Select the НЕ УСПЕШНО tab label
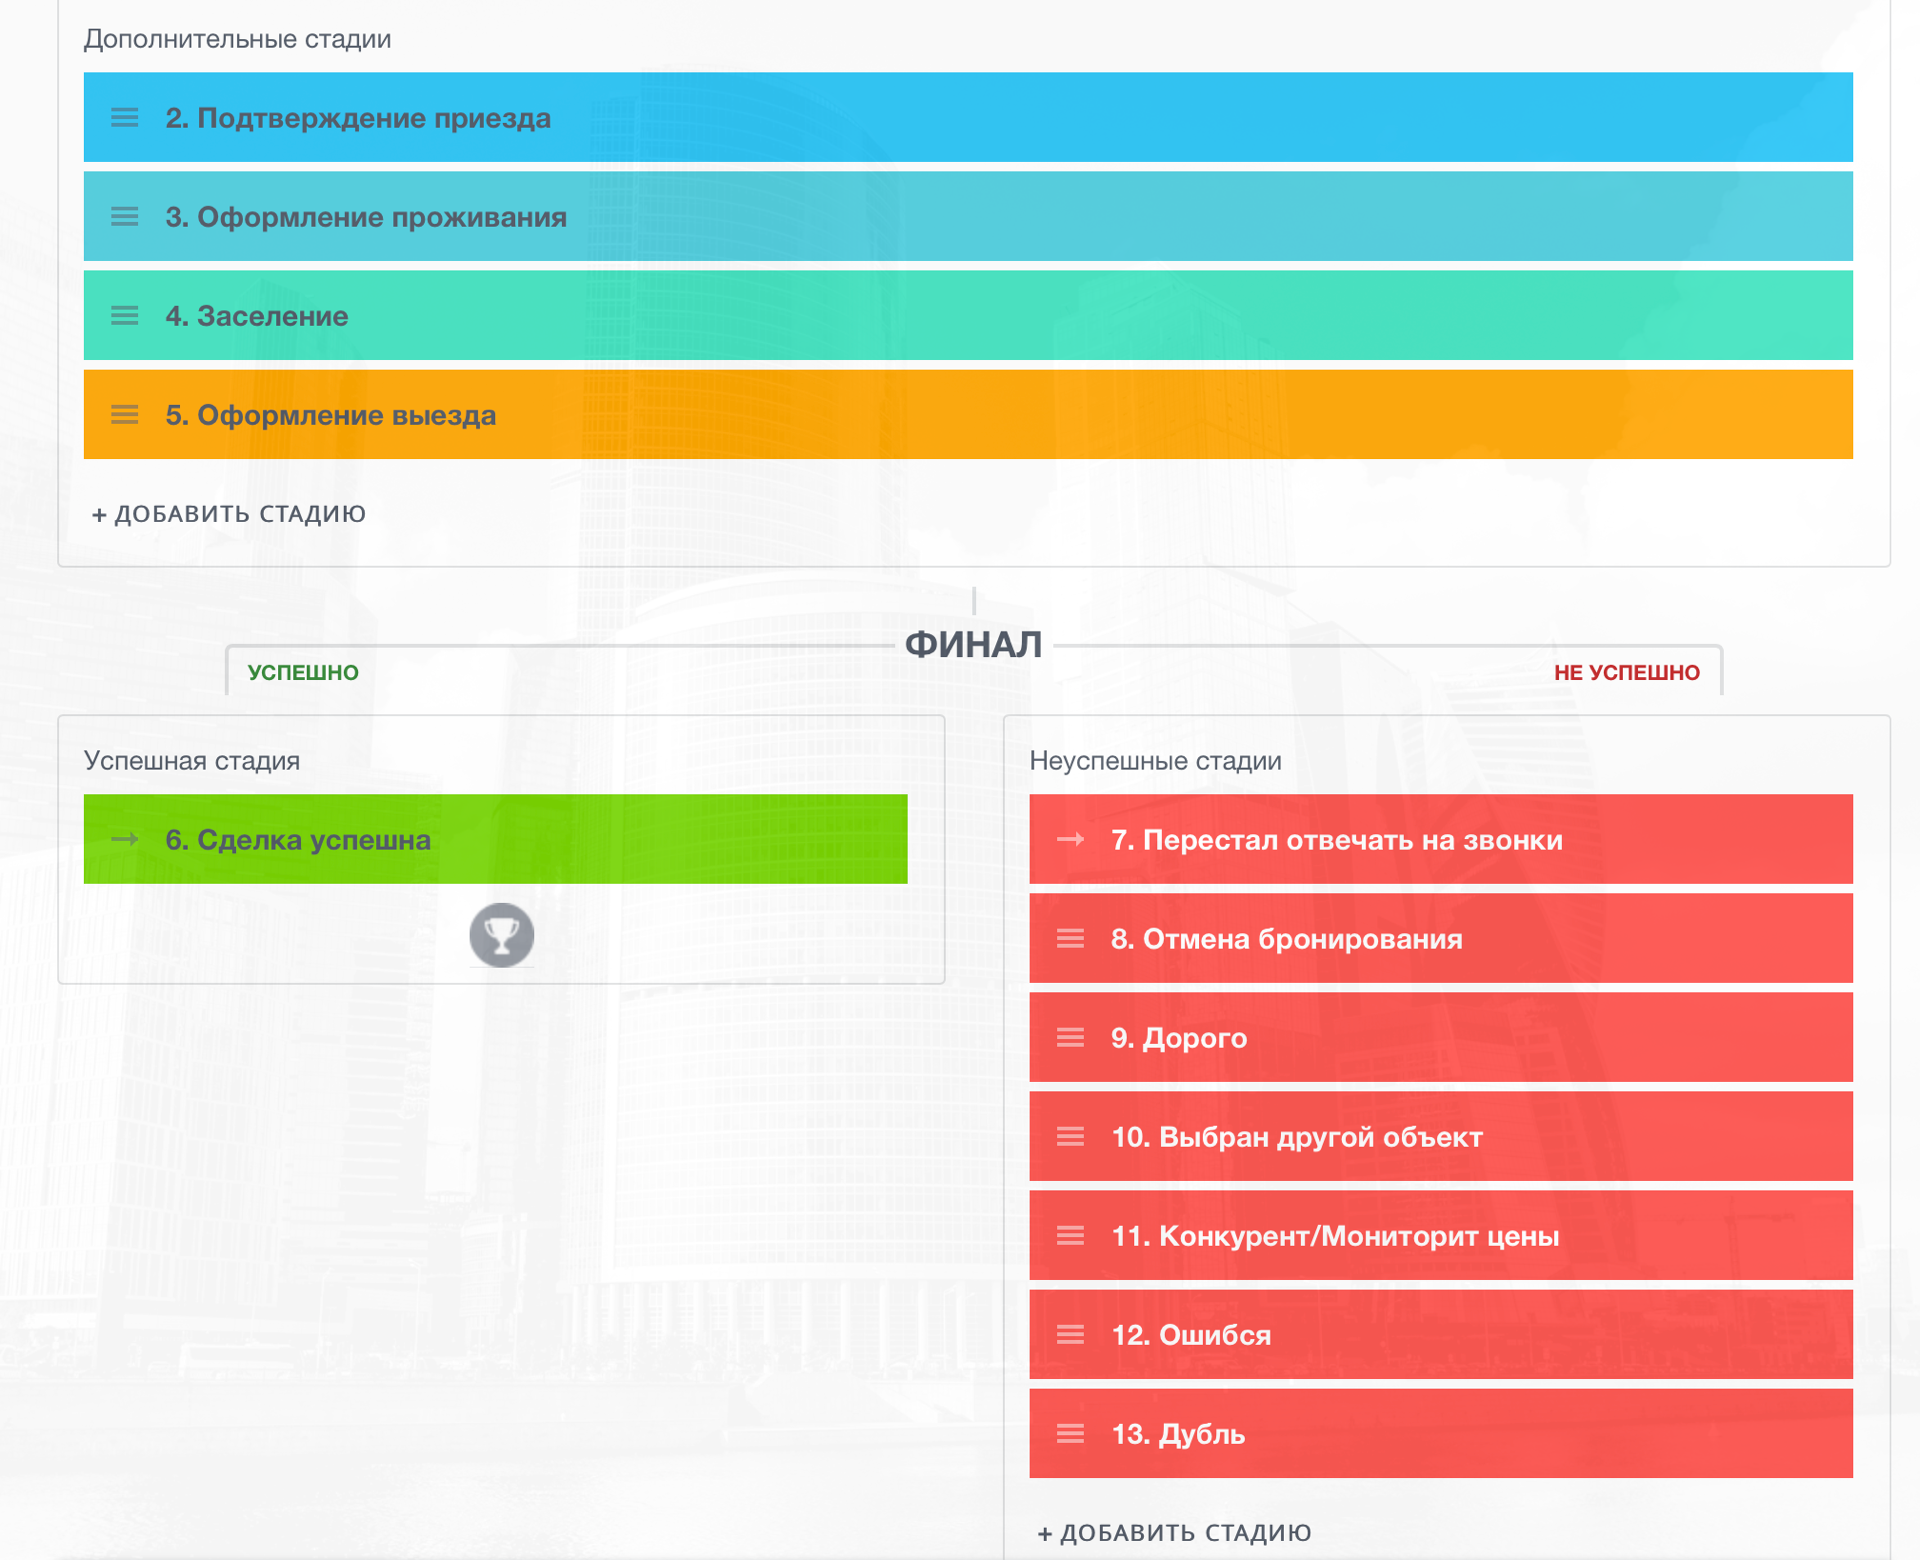This screenshot has width=1920, height=1560. coord(1626,673)
